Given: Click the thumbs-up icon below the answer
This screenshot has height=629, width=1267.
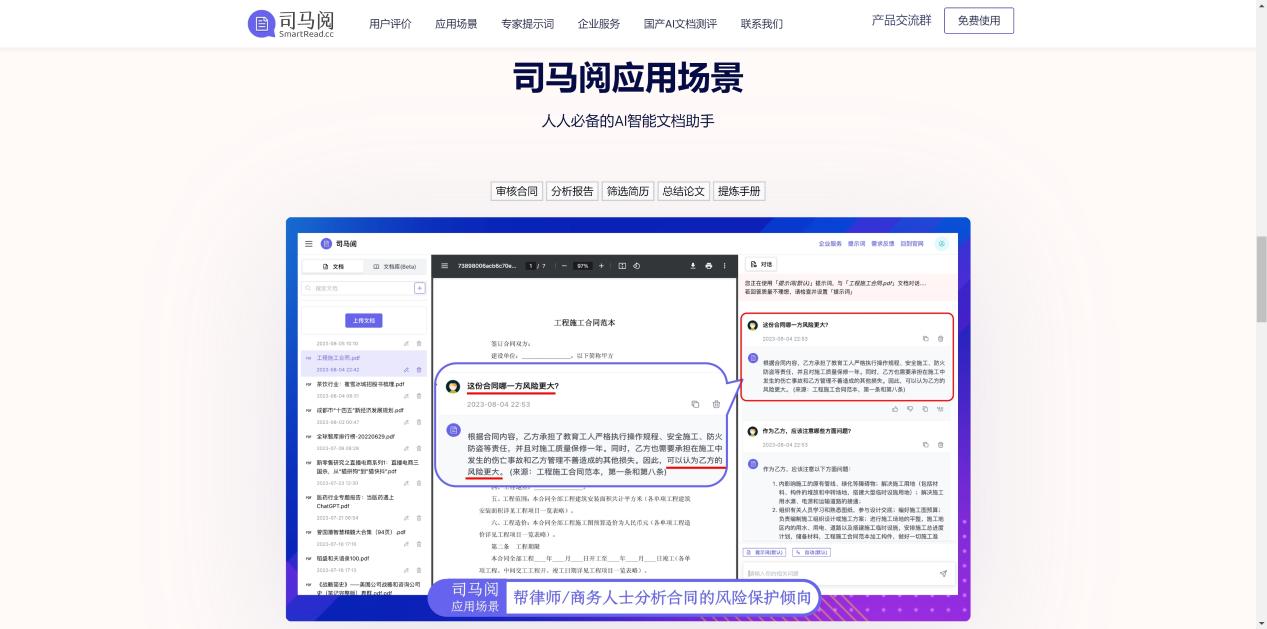Looking at the screenshot, I should [x=895, y=408].
